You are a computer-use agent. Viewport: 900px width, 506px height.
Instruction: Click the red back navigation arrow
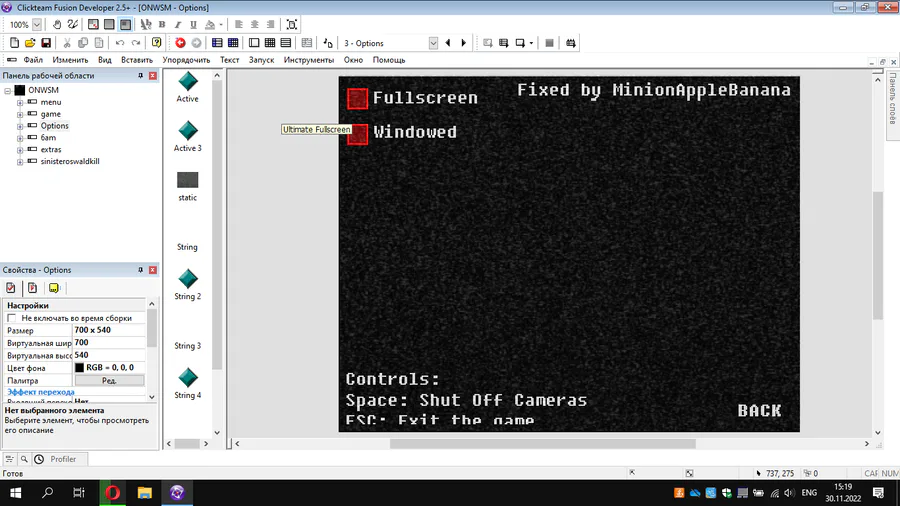pyautogui.click(x=180, y=43)
